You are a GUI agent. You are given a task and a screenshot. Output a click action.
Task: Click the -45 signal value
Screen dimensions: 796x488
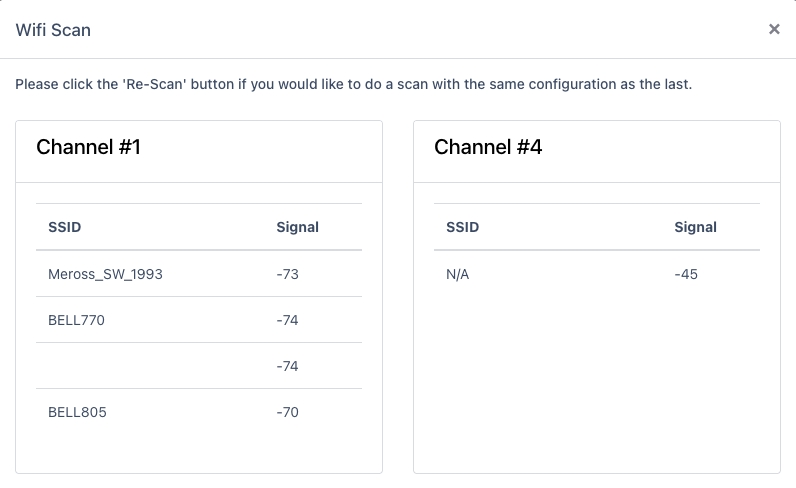(x=685, y=274)
